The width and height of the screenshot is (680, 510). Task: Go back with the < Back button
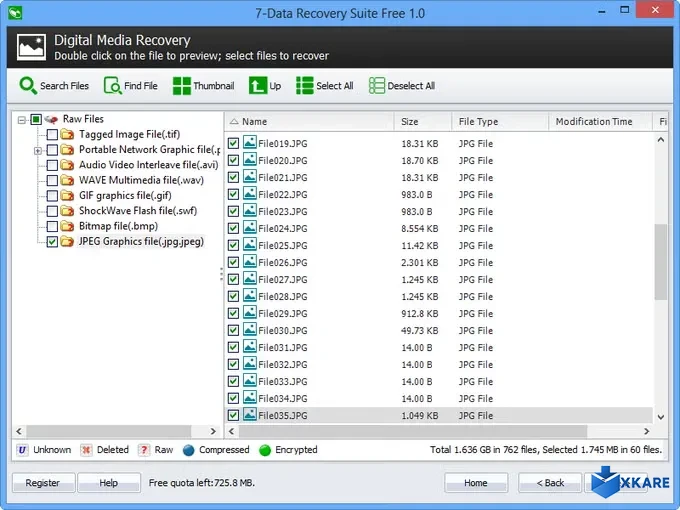[550, 483]
